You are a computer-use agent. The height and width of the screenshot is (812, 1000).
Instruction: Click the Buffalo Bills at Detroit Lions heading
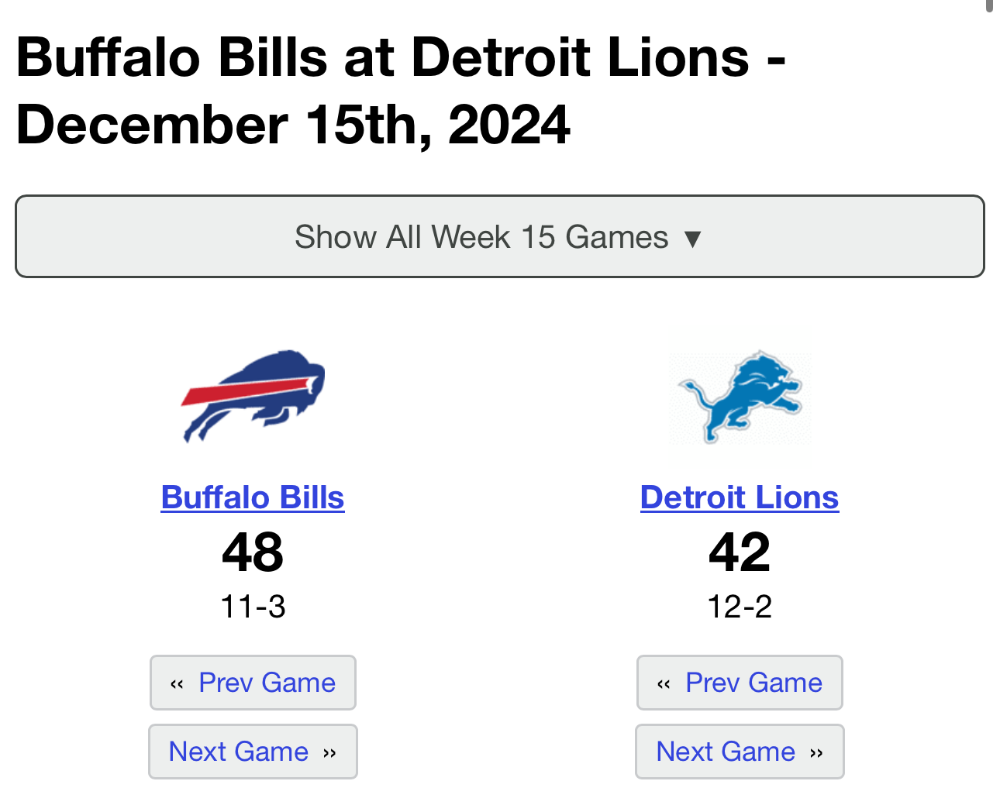[401, 90]
